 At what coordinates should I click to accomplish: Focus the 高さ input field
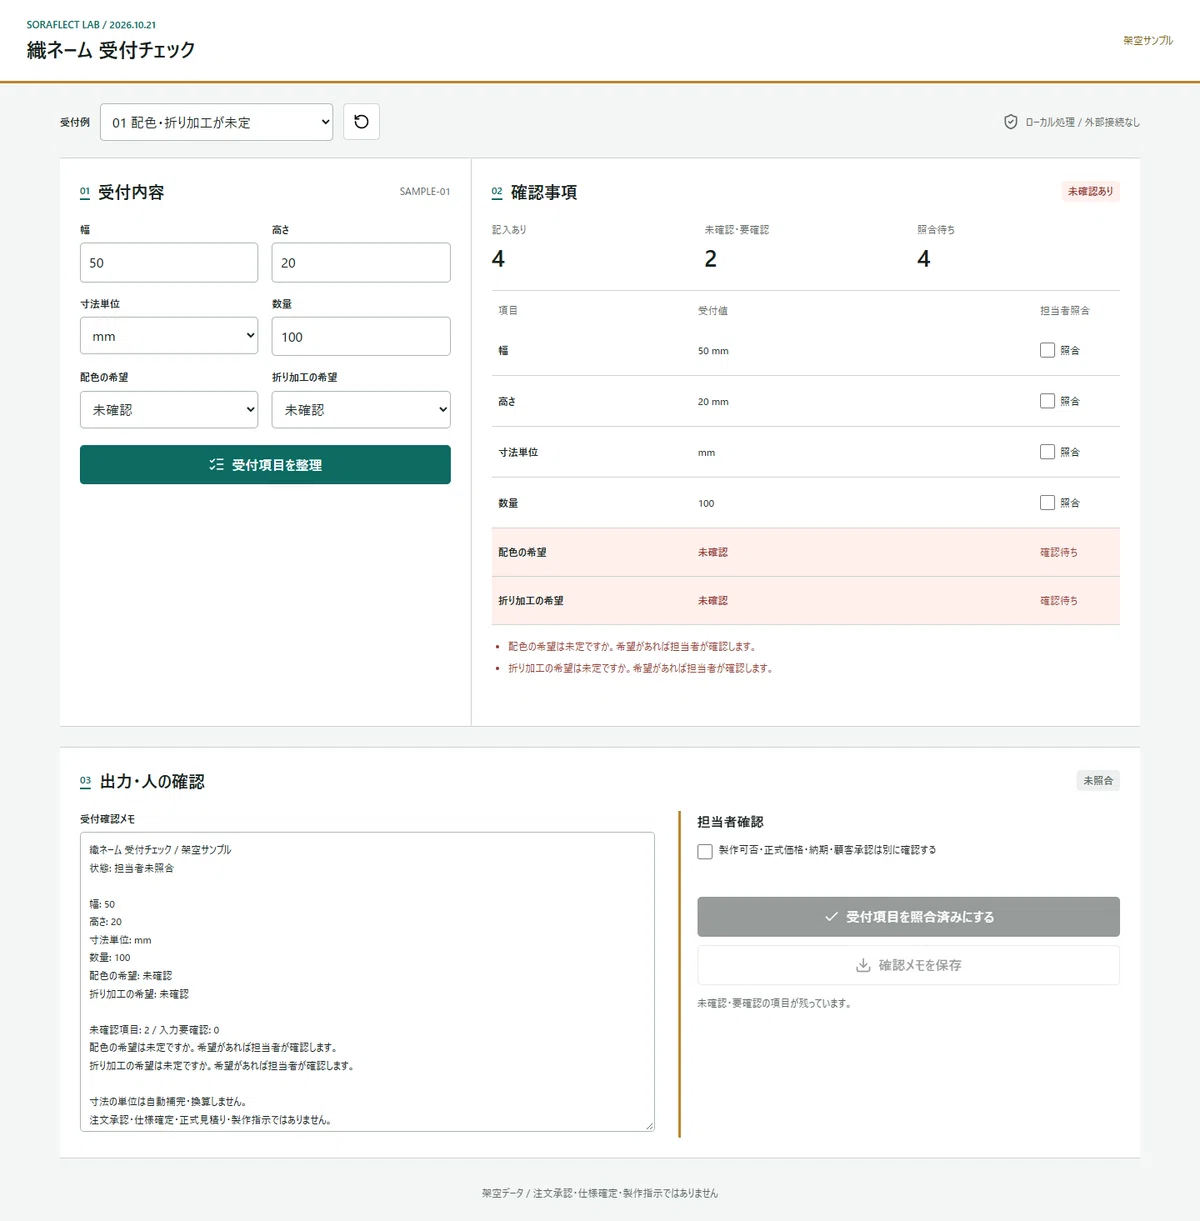[361, 263]
